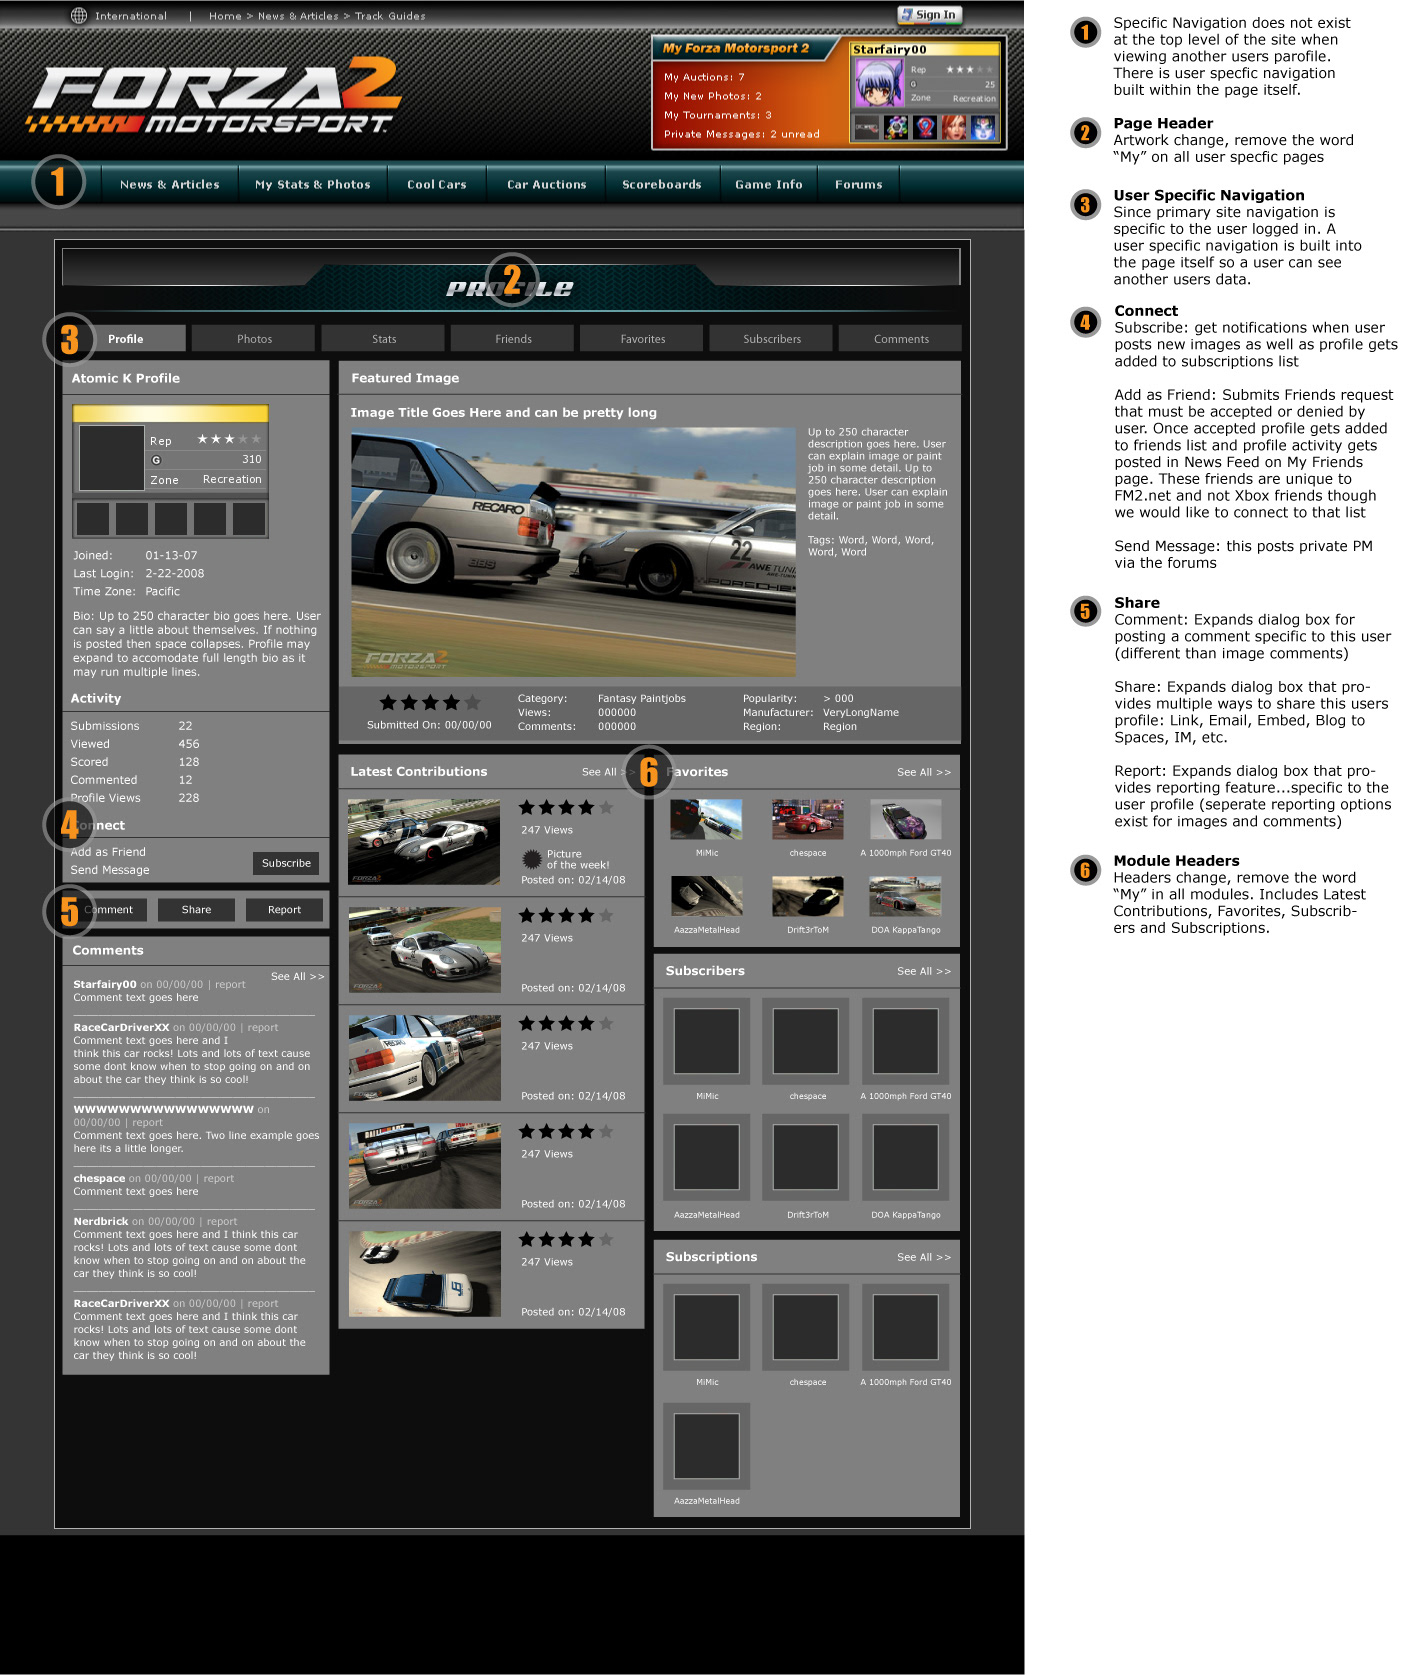Click the Report button
Screen dimensions: 1403x1675
coord(284,910)
